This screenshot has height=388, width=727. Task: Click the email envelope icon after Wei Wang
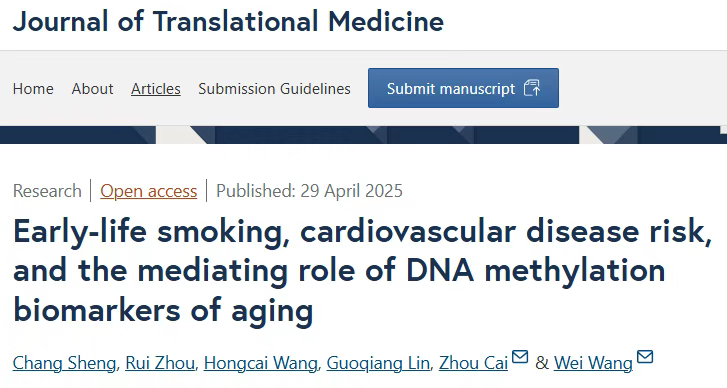click(645, 357)
